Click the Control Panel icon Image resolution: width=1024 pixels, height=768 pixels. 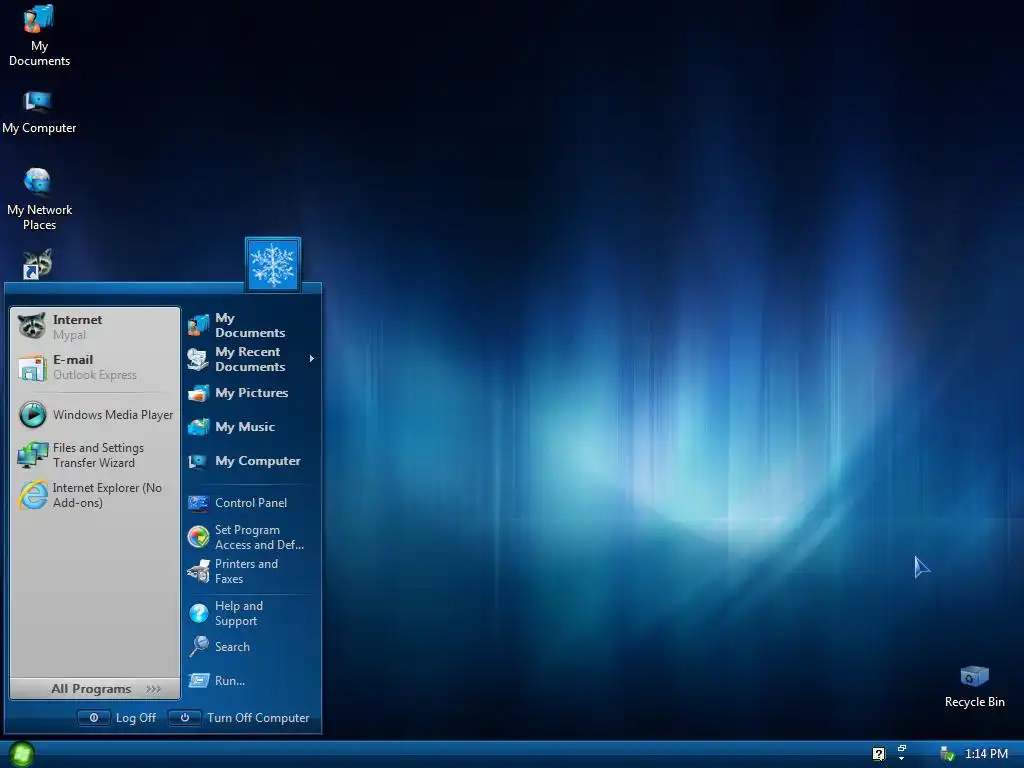(198, 503)
